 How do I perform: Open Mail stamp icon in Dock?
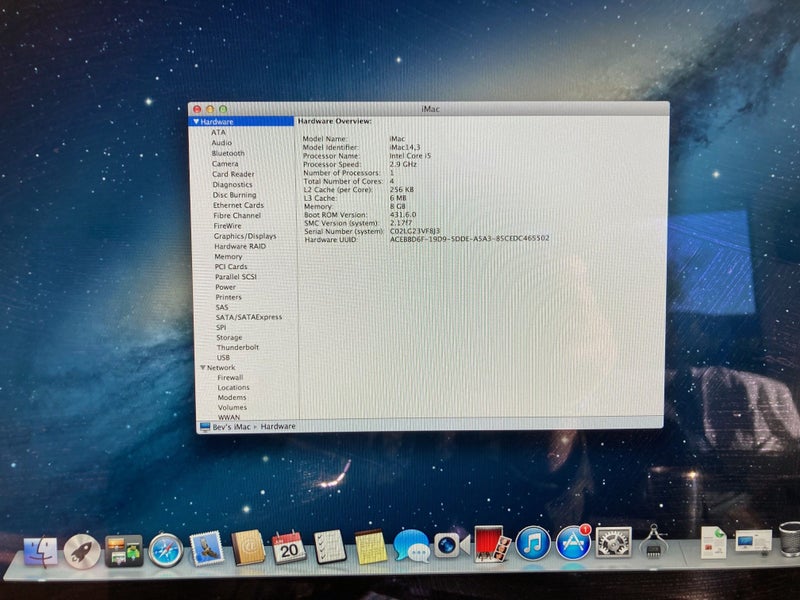(207, 548)
